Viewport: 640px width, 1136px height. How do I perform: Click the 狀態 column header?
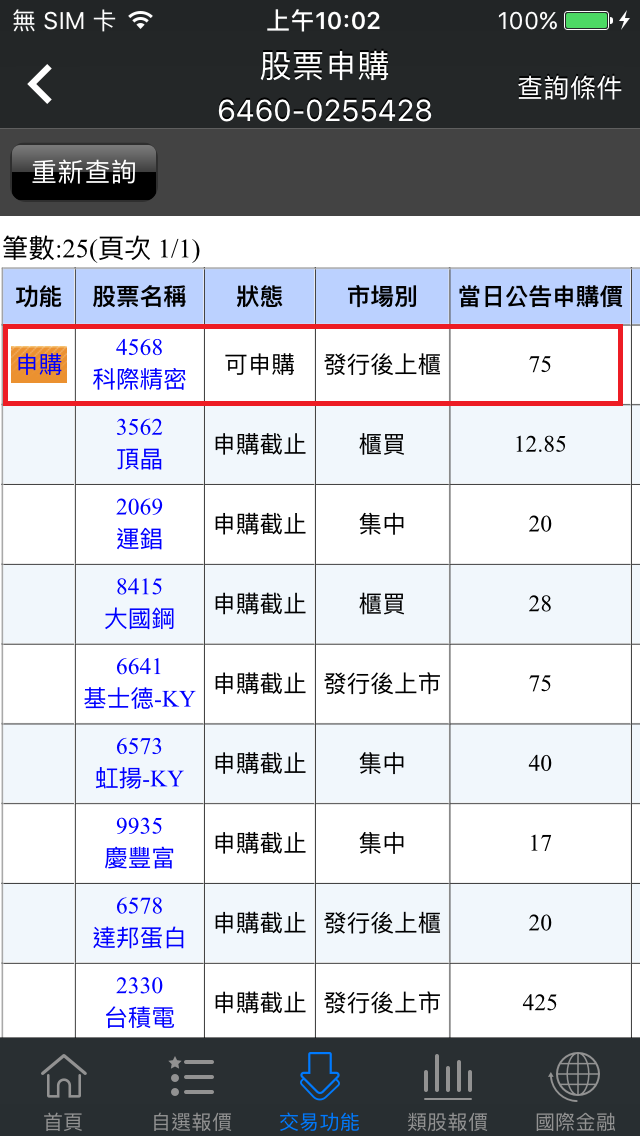point(259,296)
